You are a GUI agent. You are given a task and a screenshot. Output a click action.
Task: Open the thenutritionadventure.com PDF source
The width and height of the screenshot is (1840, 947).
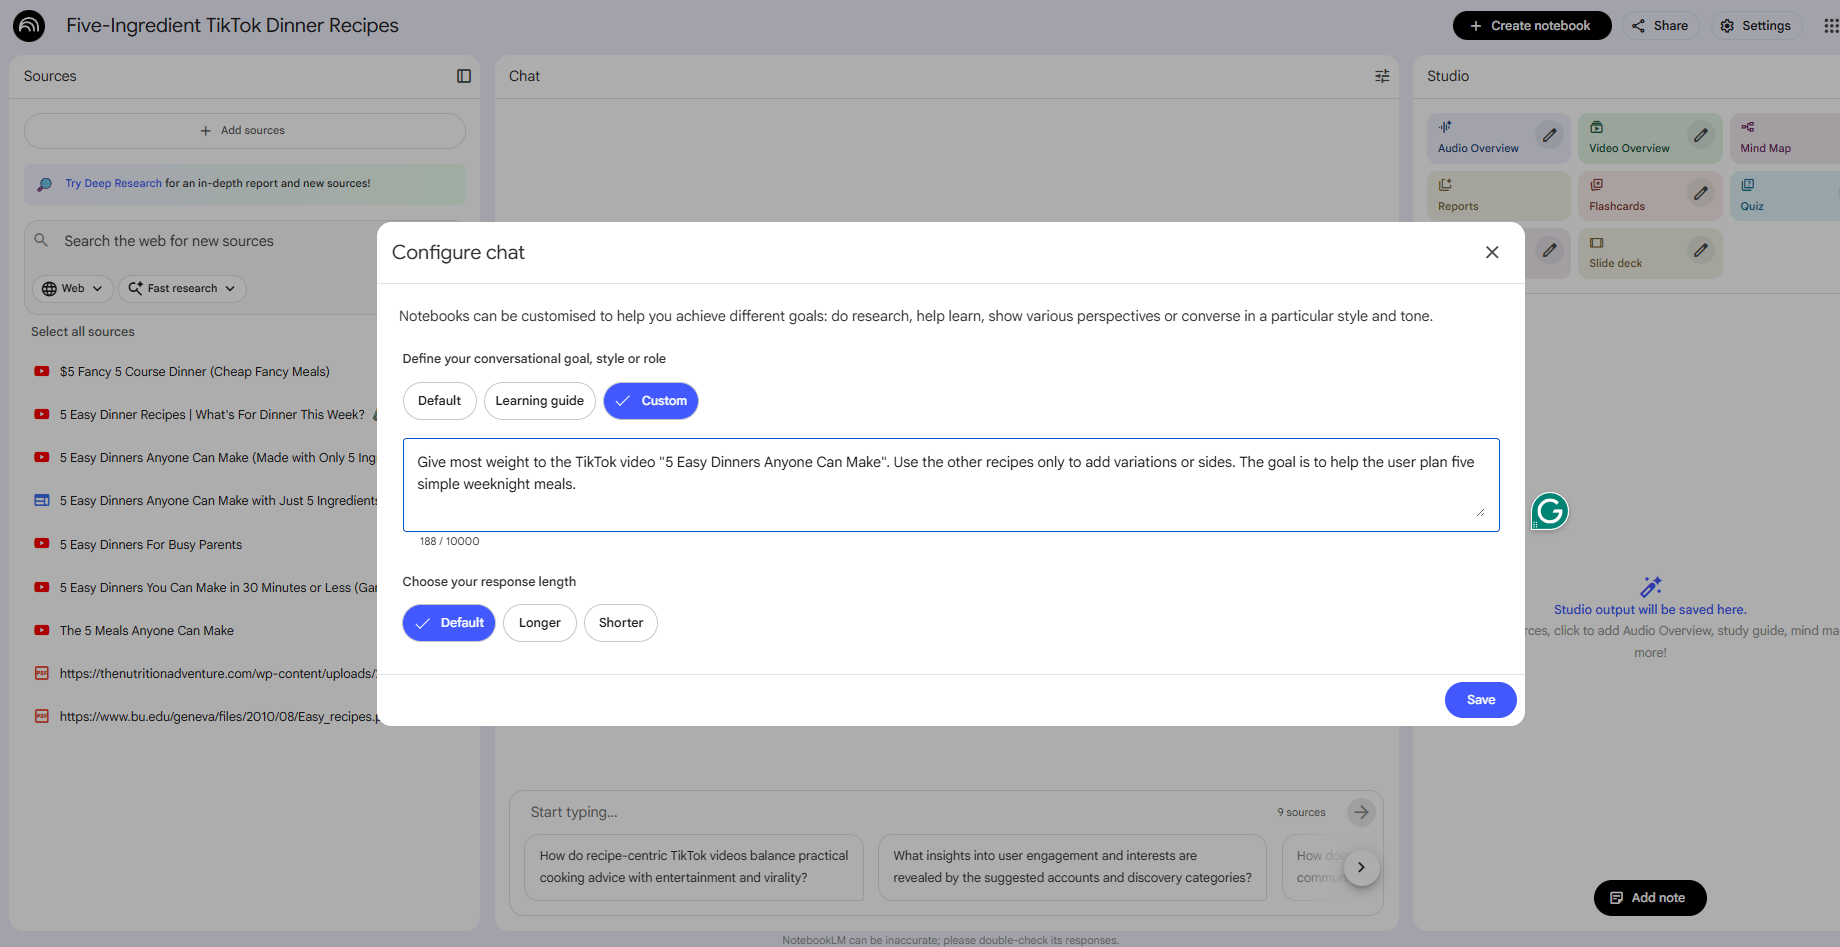click(218, 674)
